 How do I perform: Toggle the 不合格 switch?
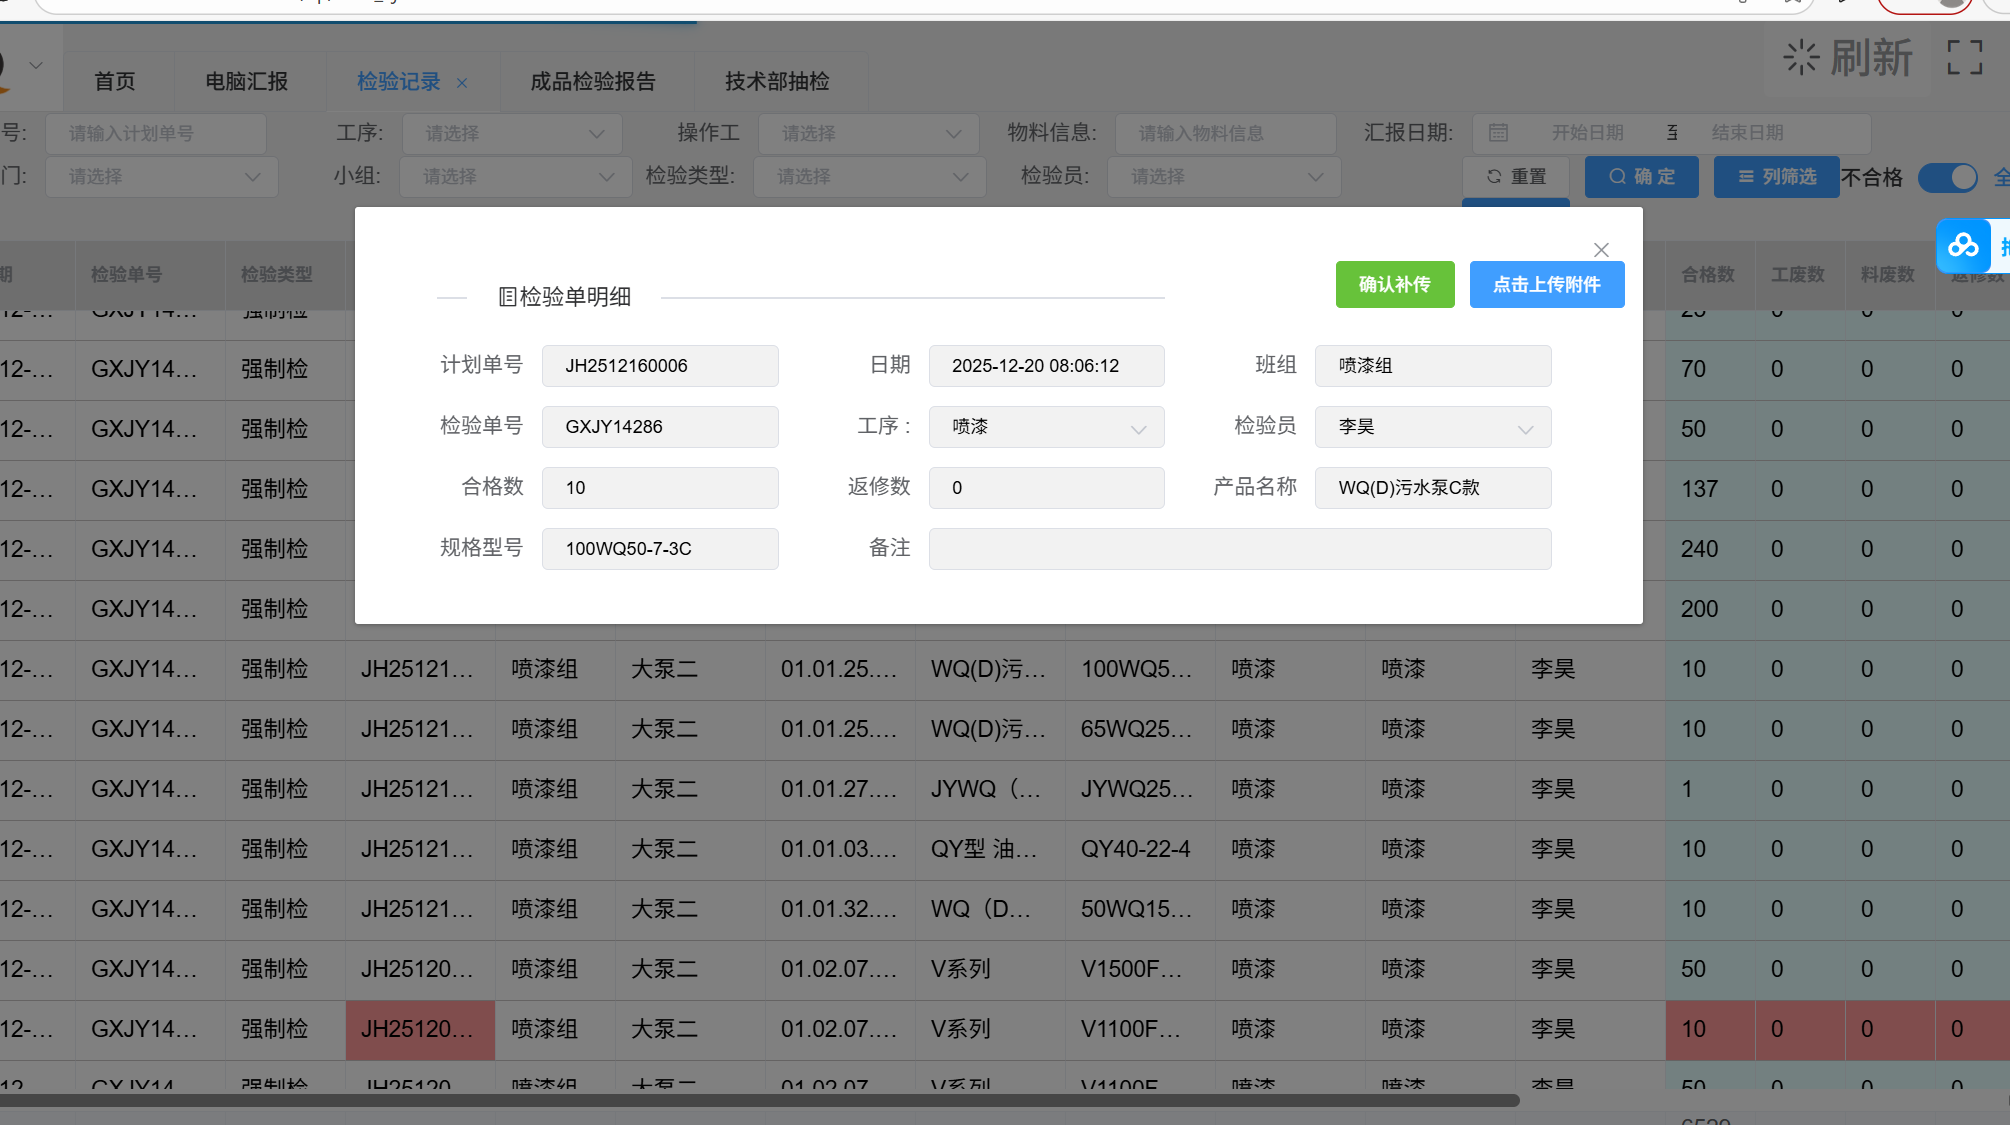click(1947, 178)
